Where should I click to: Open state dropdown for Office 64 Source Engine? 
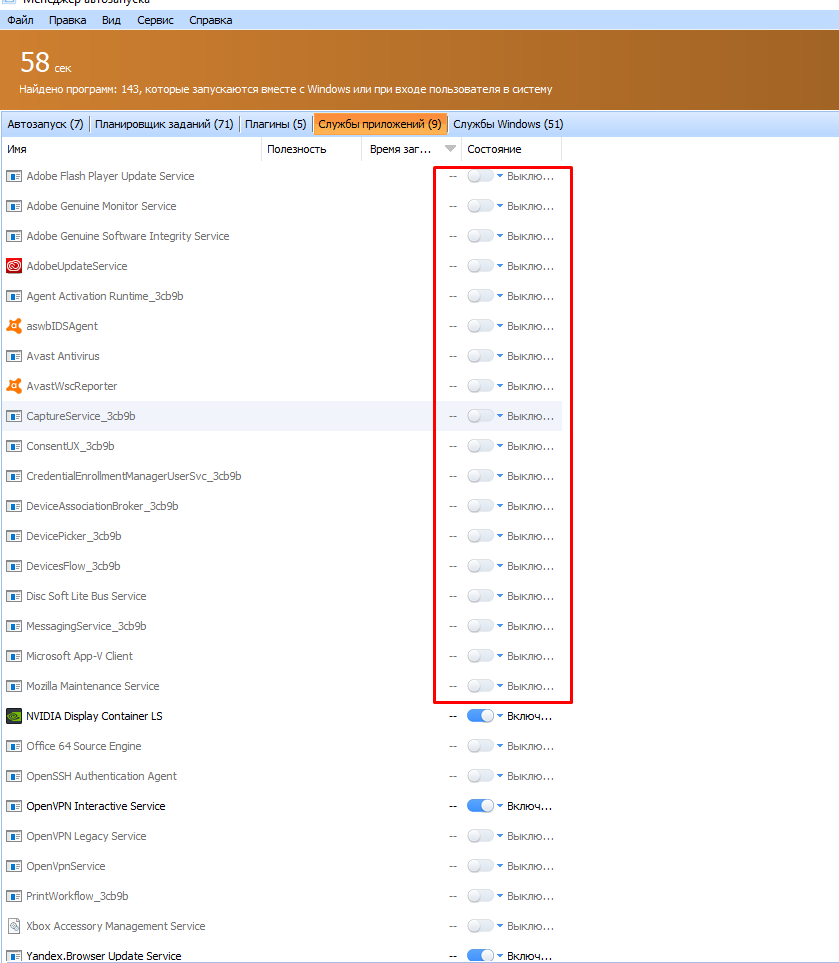coord(500,746)
